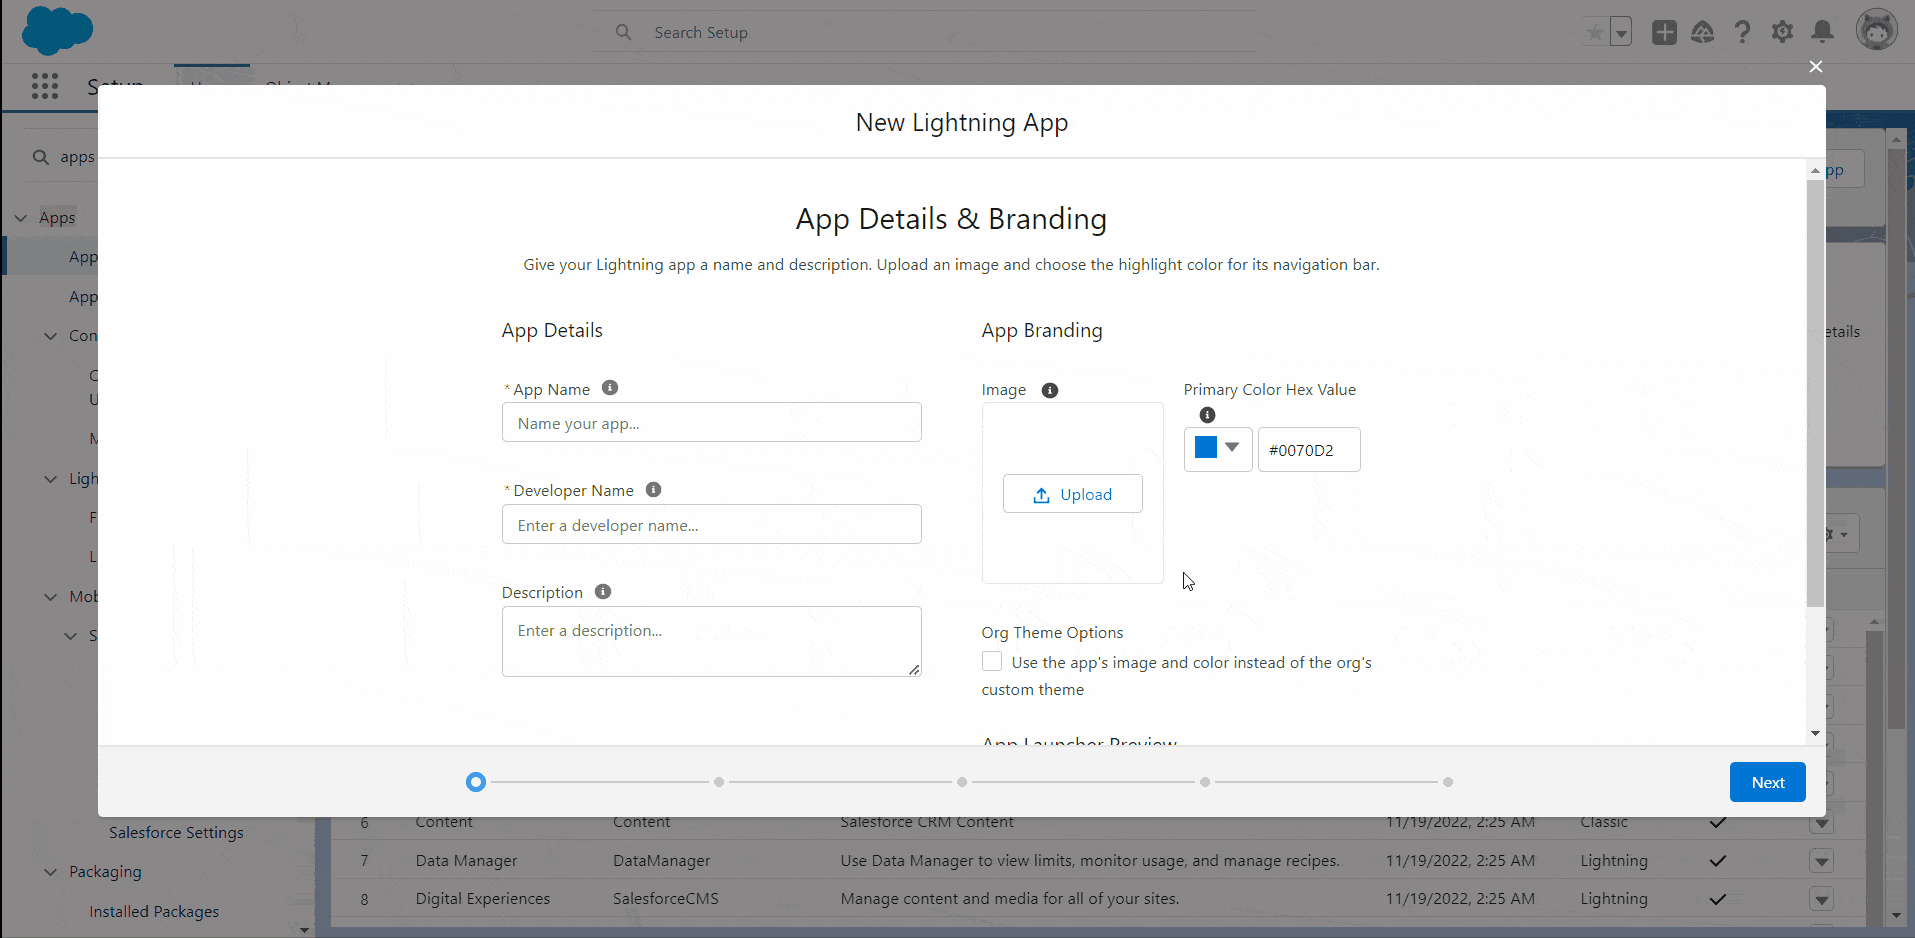Click the Upload image button
Image resolution: width=1915 pixels, height=938 pixels.
1073,494
